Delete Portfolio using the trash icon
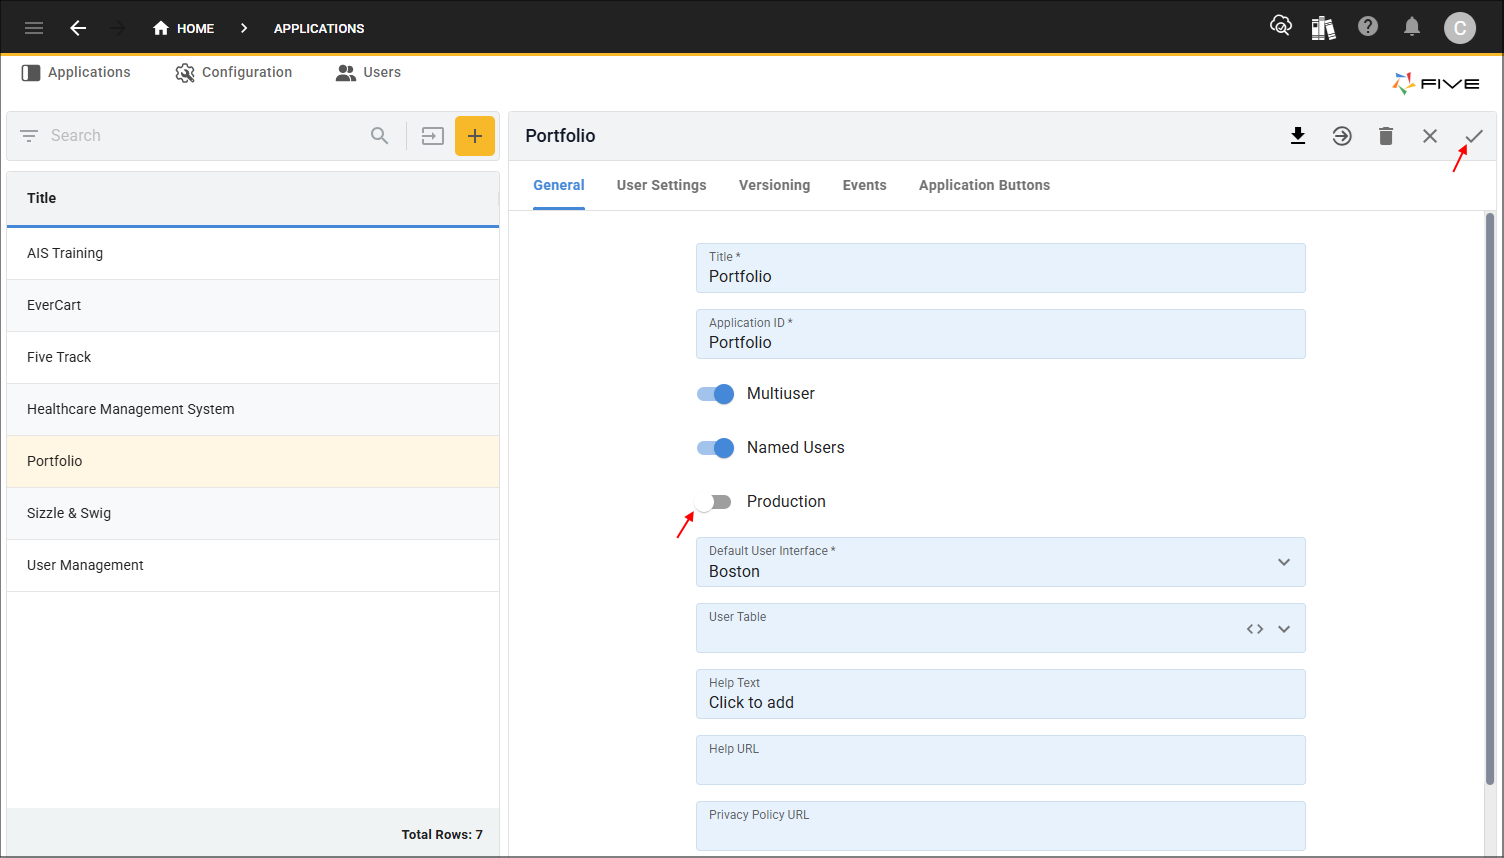1504x858 pixels. coord(1386,136)
